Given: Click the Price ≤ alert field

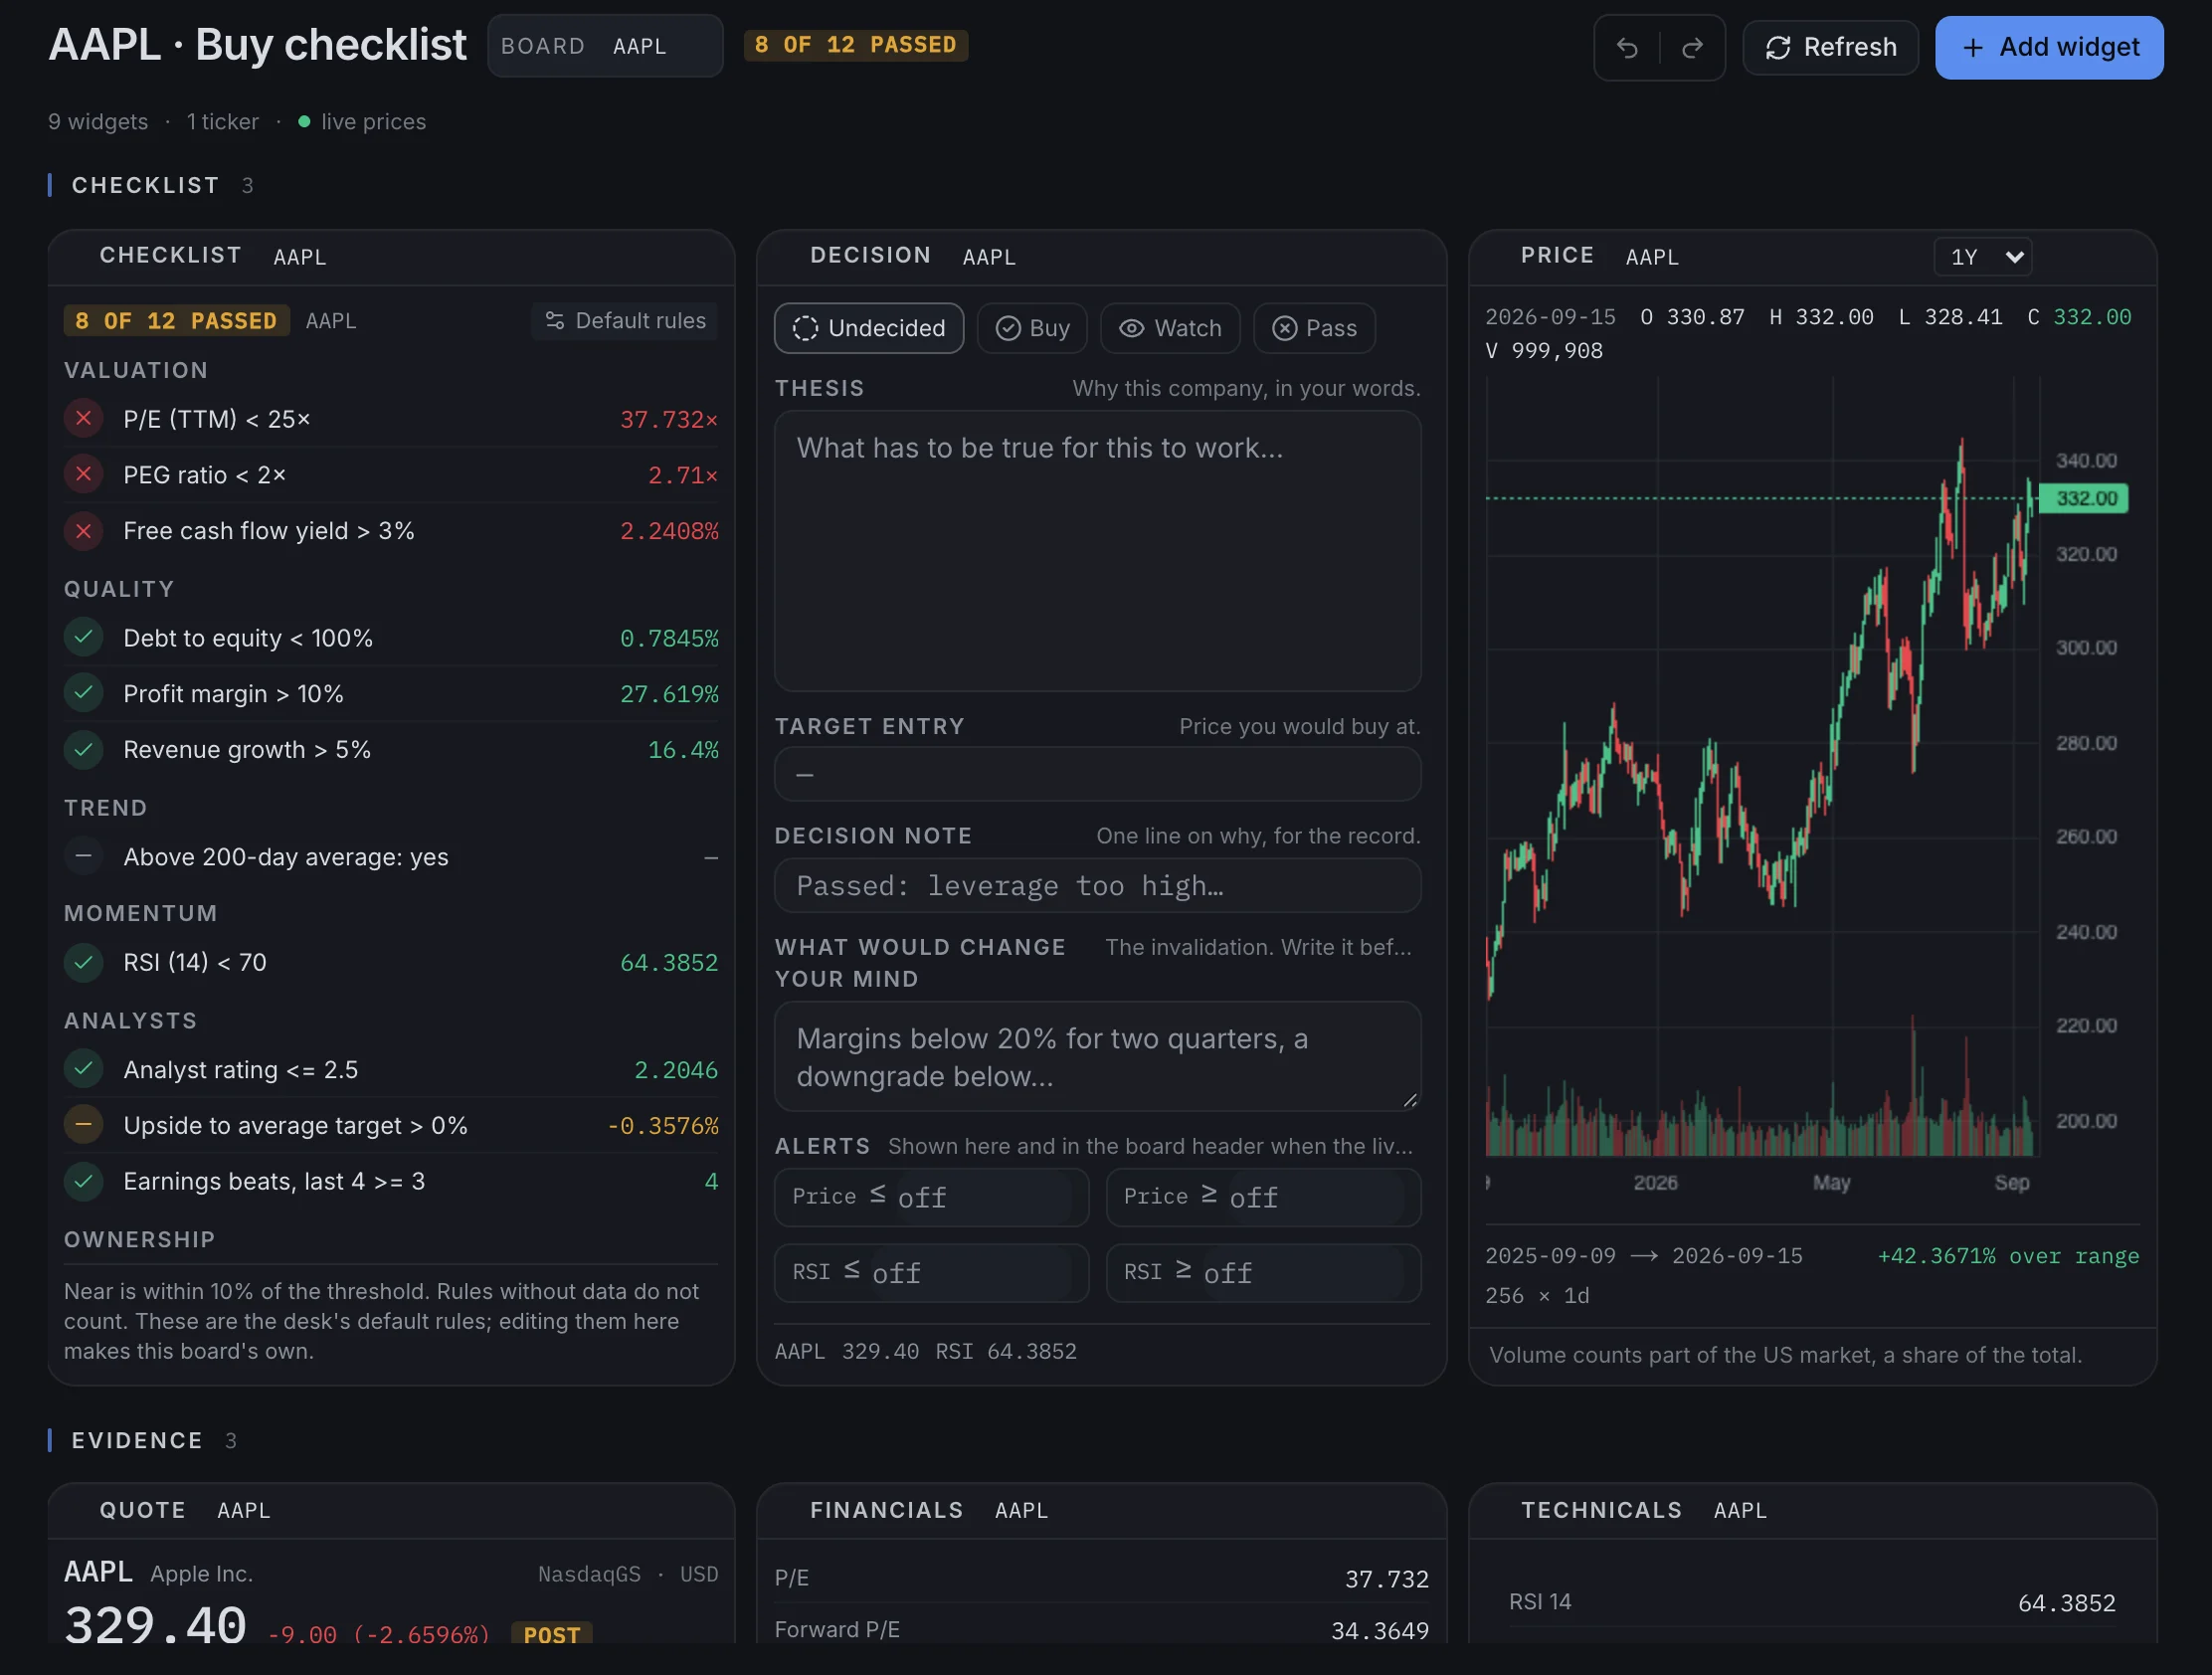Looking at the screenshot, I should click(x=931, y=1197).
